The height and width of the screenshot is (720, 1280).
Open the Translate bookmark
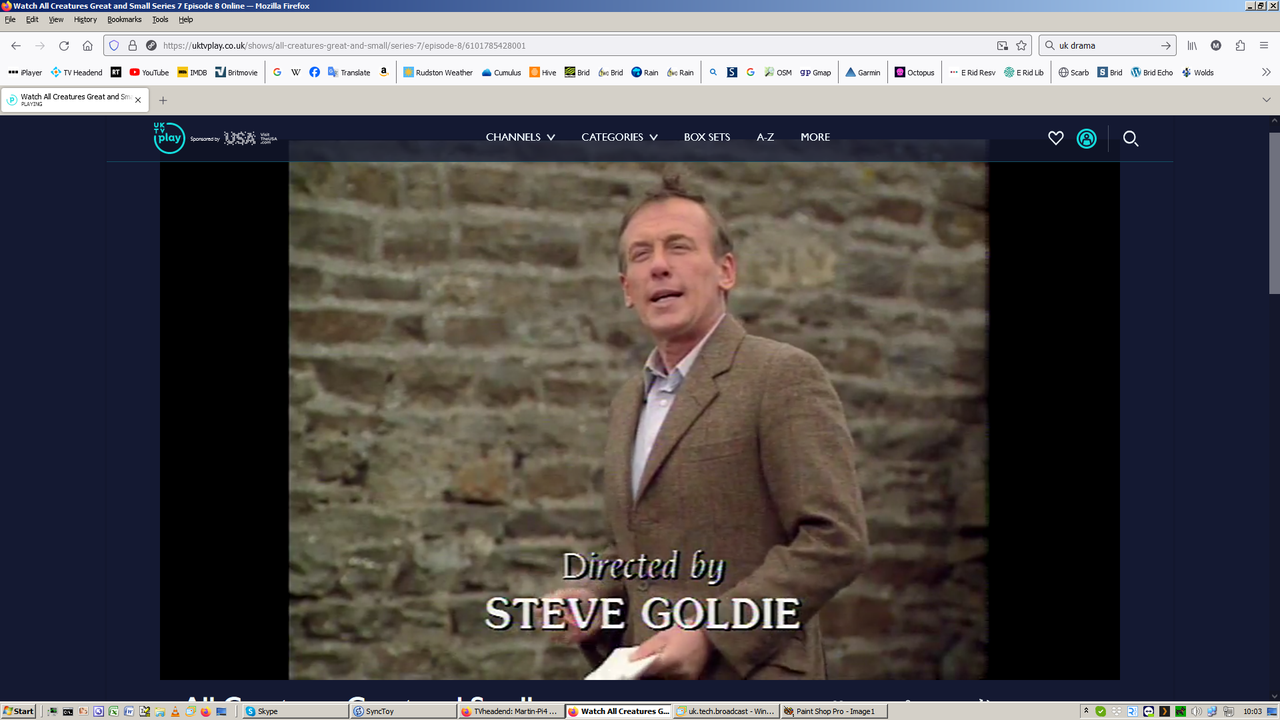tap(348, 72)
